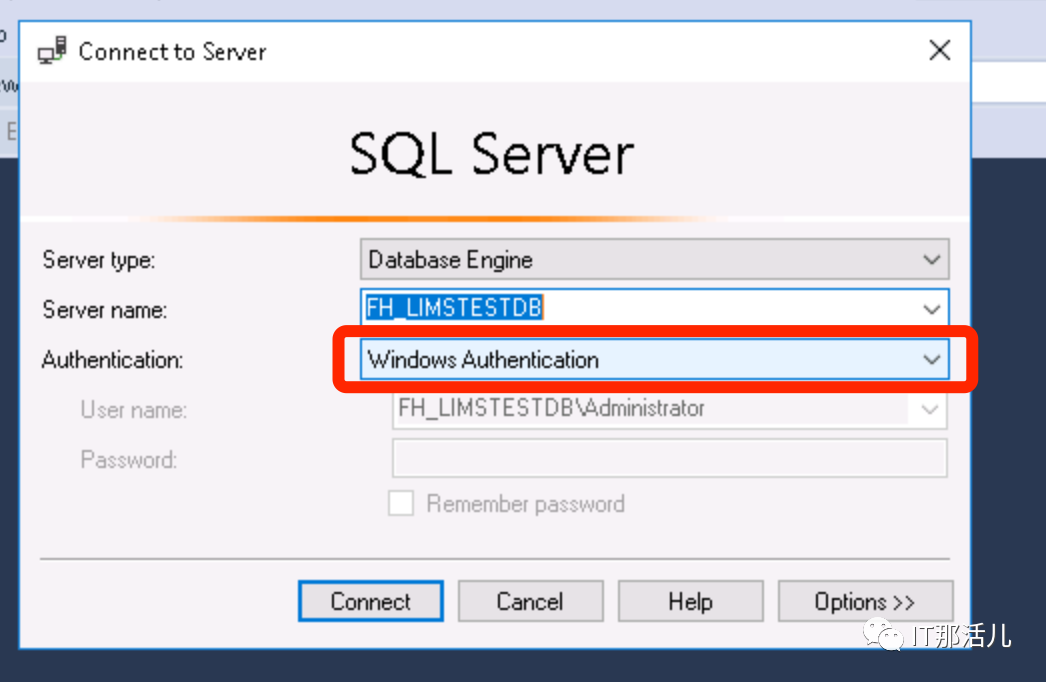This screenshot has height=682, width=1046.
Task: Click the Windows Authentication combo box text
Action: pos(483,360)
